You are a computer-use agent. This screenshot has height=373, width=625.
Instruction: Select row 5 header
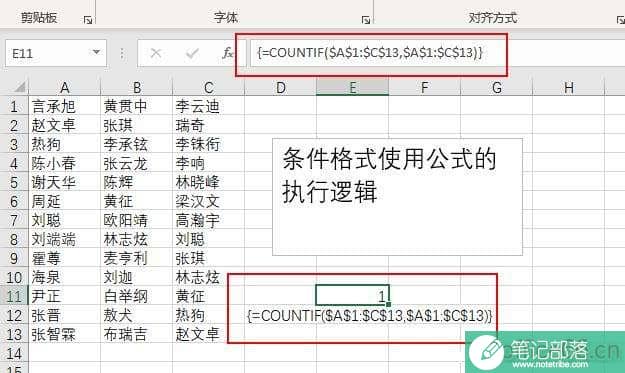14,182
